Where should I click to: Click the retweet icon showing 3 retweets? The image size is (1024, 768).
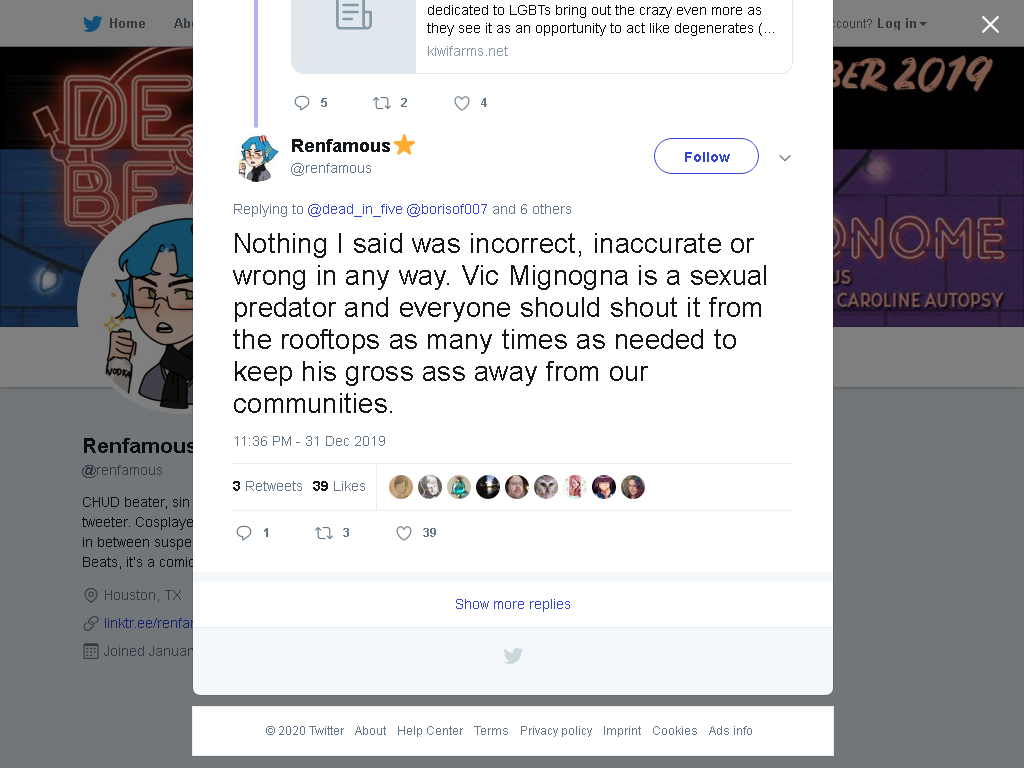point(324,533)
